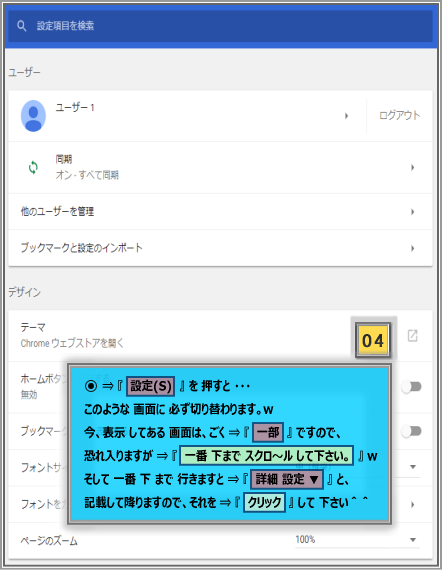Expand the font customize row arrow
This screenshot has width=442, height=570.
(x=413, y=505)
